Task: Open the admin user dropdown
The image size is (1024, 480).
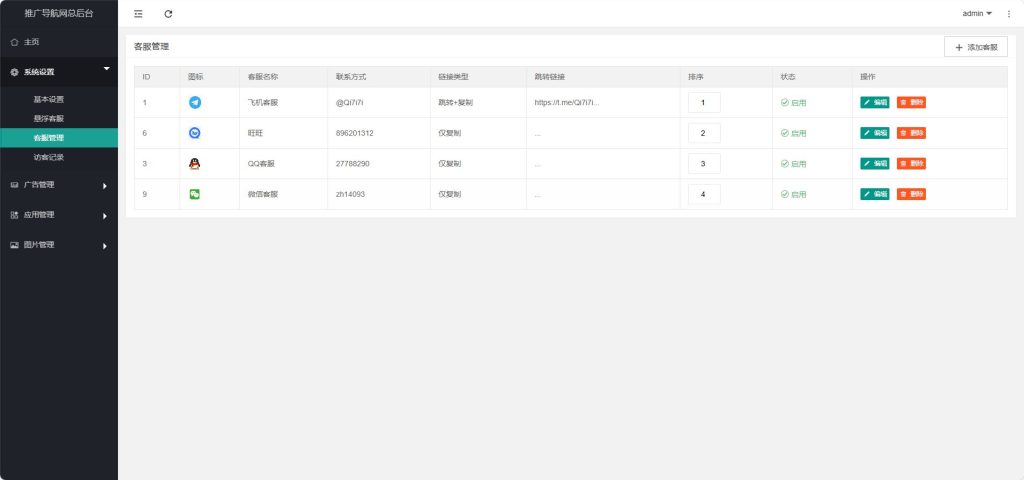Action: [977, 14]
